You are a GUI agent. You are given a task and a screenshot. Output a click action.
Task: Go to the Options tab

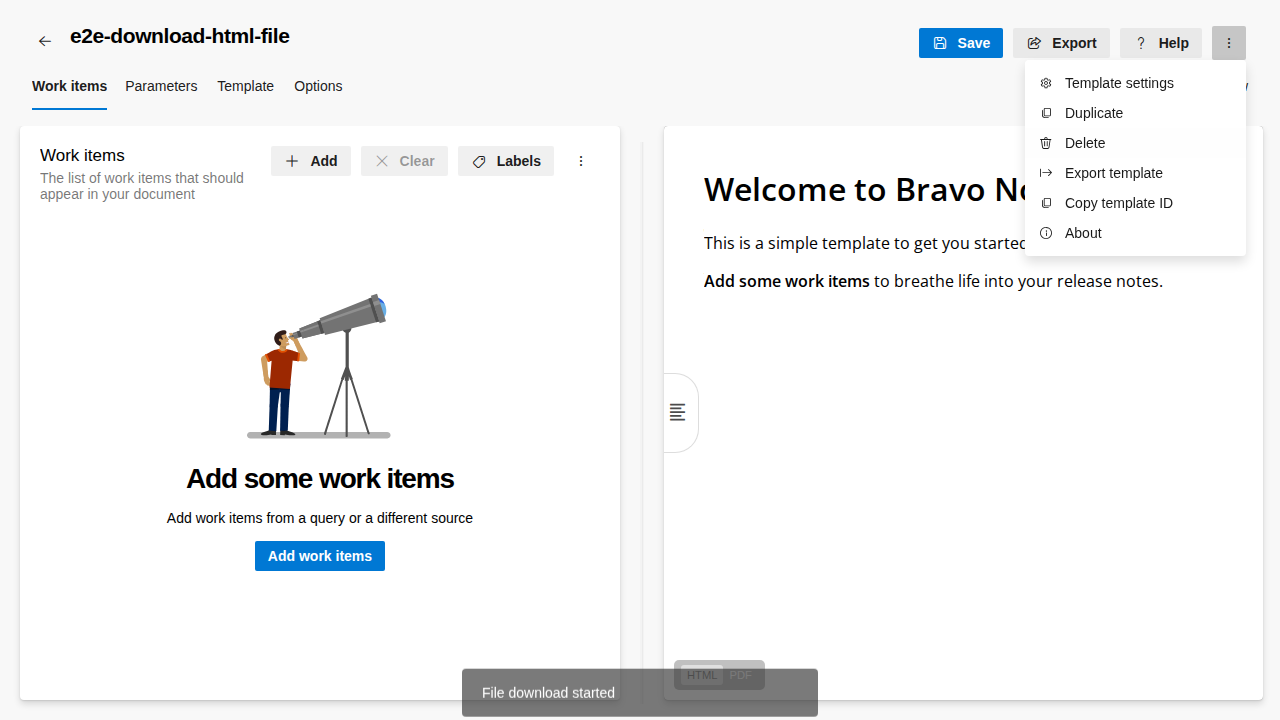click(x=318, y=86)
